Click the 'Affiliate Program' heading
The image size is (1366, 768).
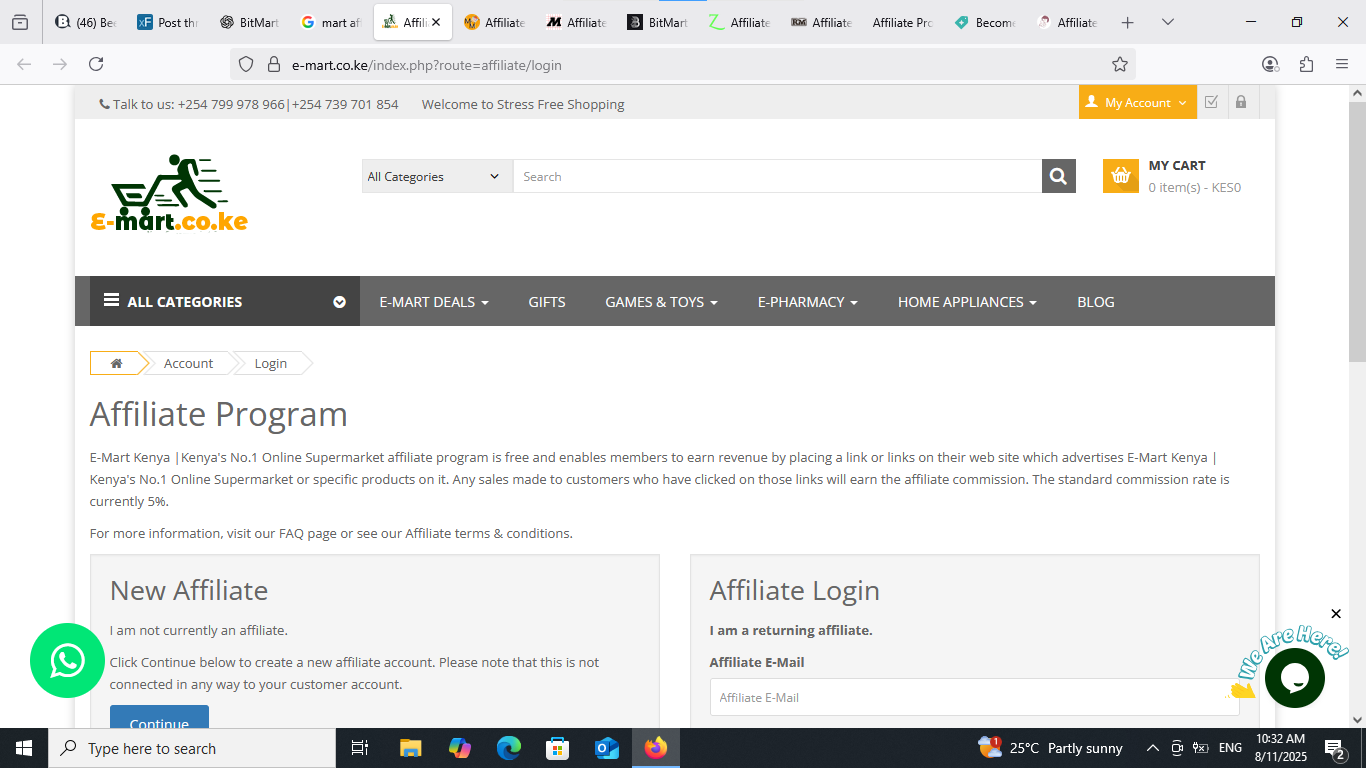219,414
